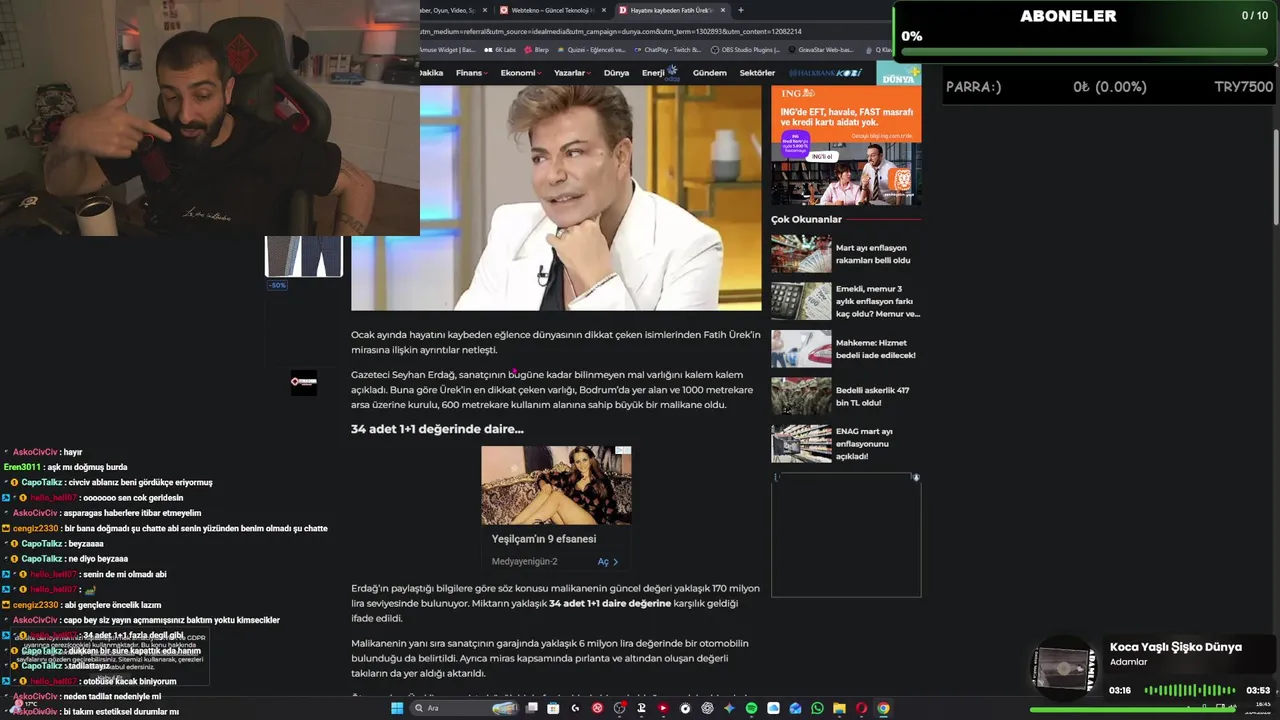Open the GravaStar Web-bas bookmark
1280x720 pixels.
(x=820, y=49)
